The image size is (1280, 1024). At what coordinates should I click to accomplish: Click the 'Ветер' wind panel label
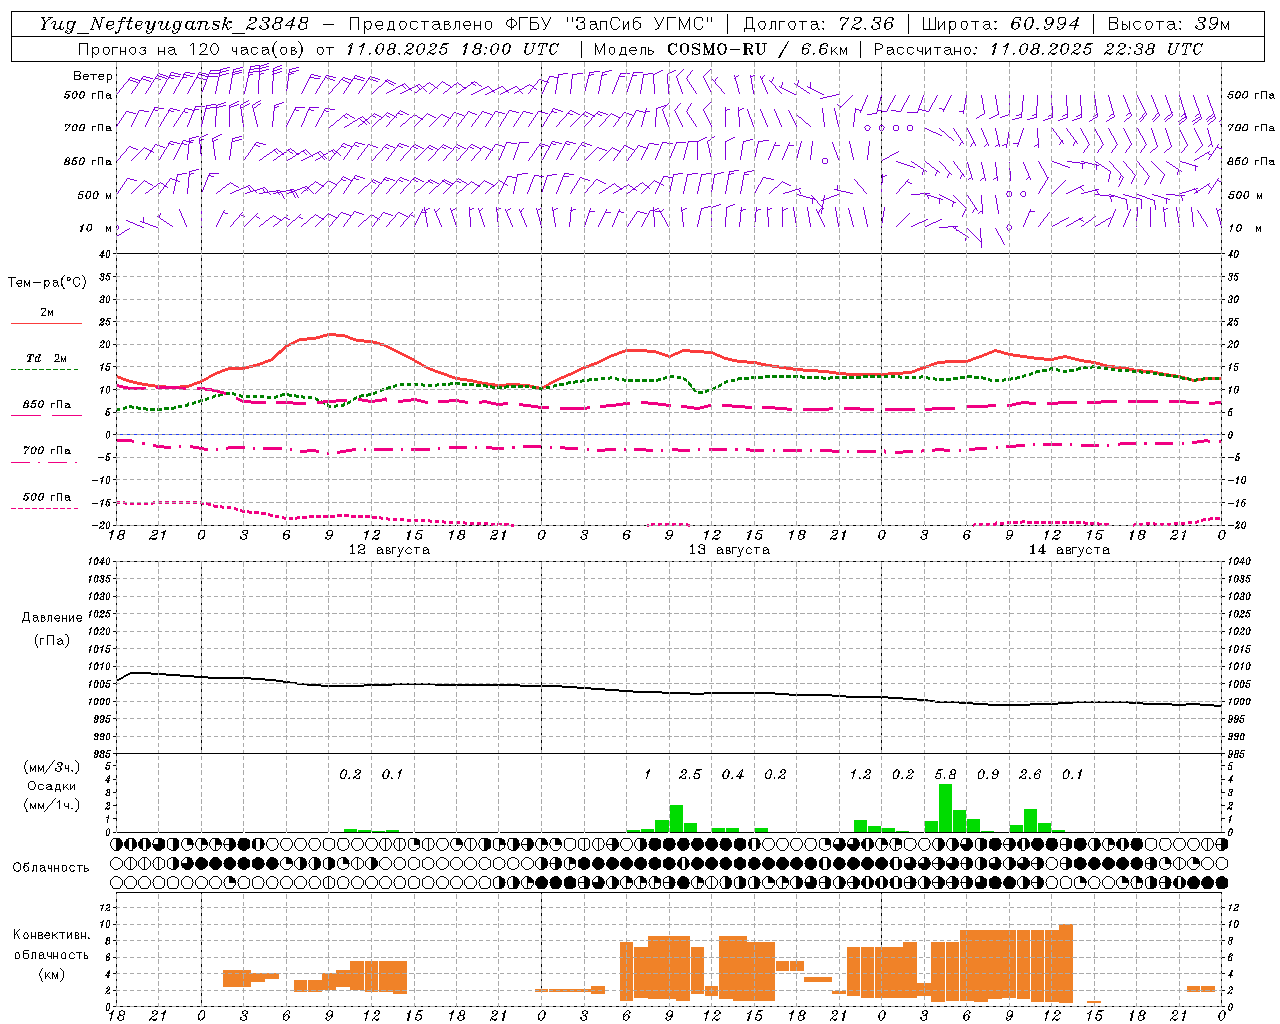click(x=93, y=76)
